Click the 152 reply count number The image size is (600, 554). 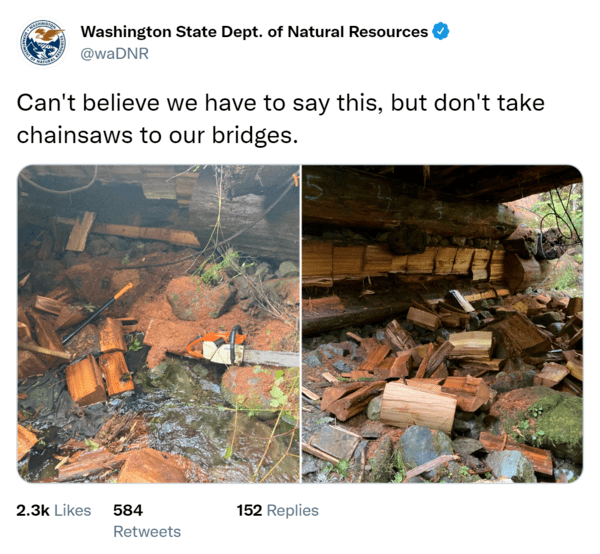[x=249, y=510]
